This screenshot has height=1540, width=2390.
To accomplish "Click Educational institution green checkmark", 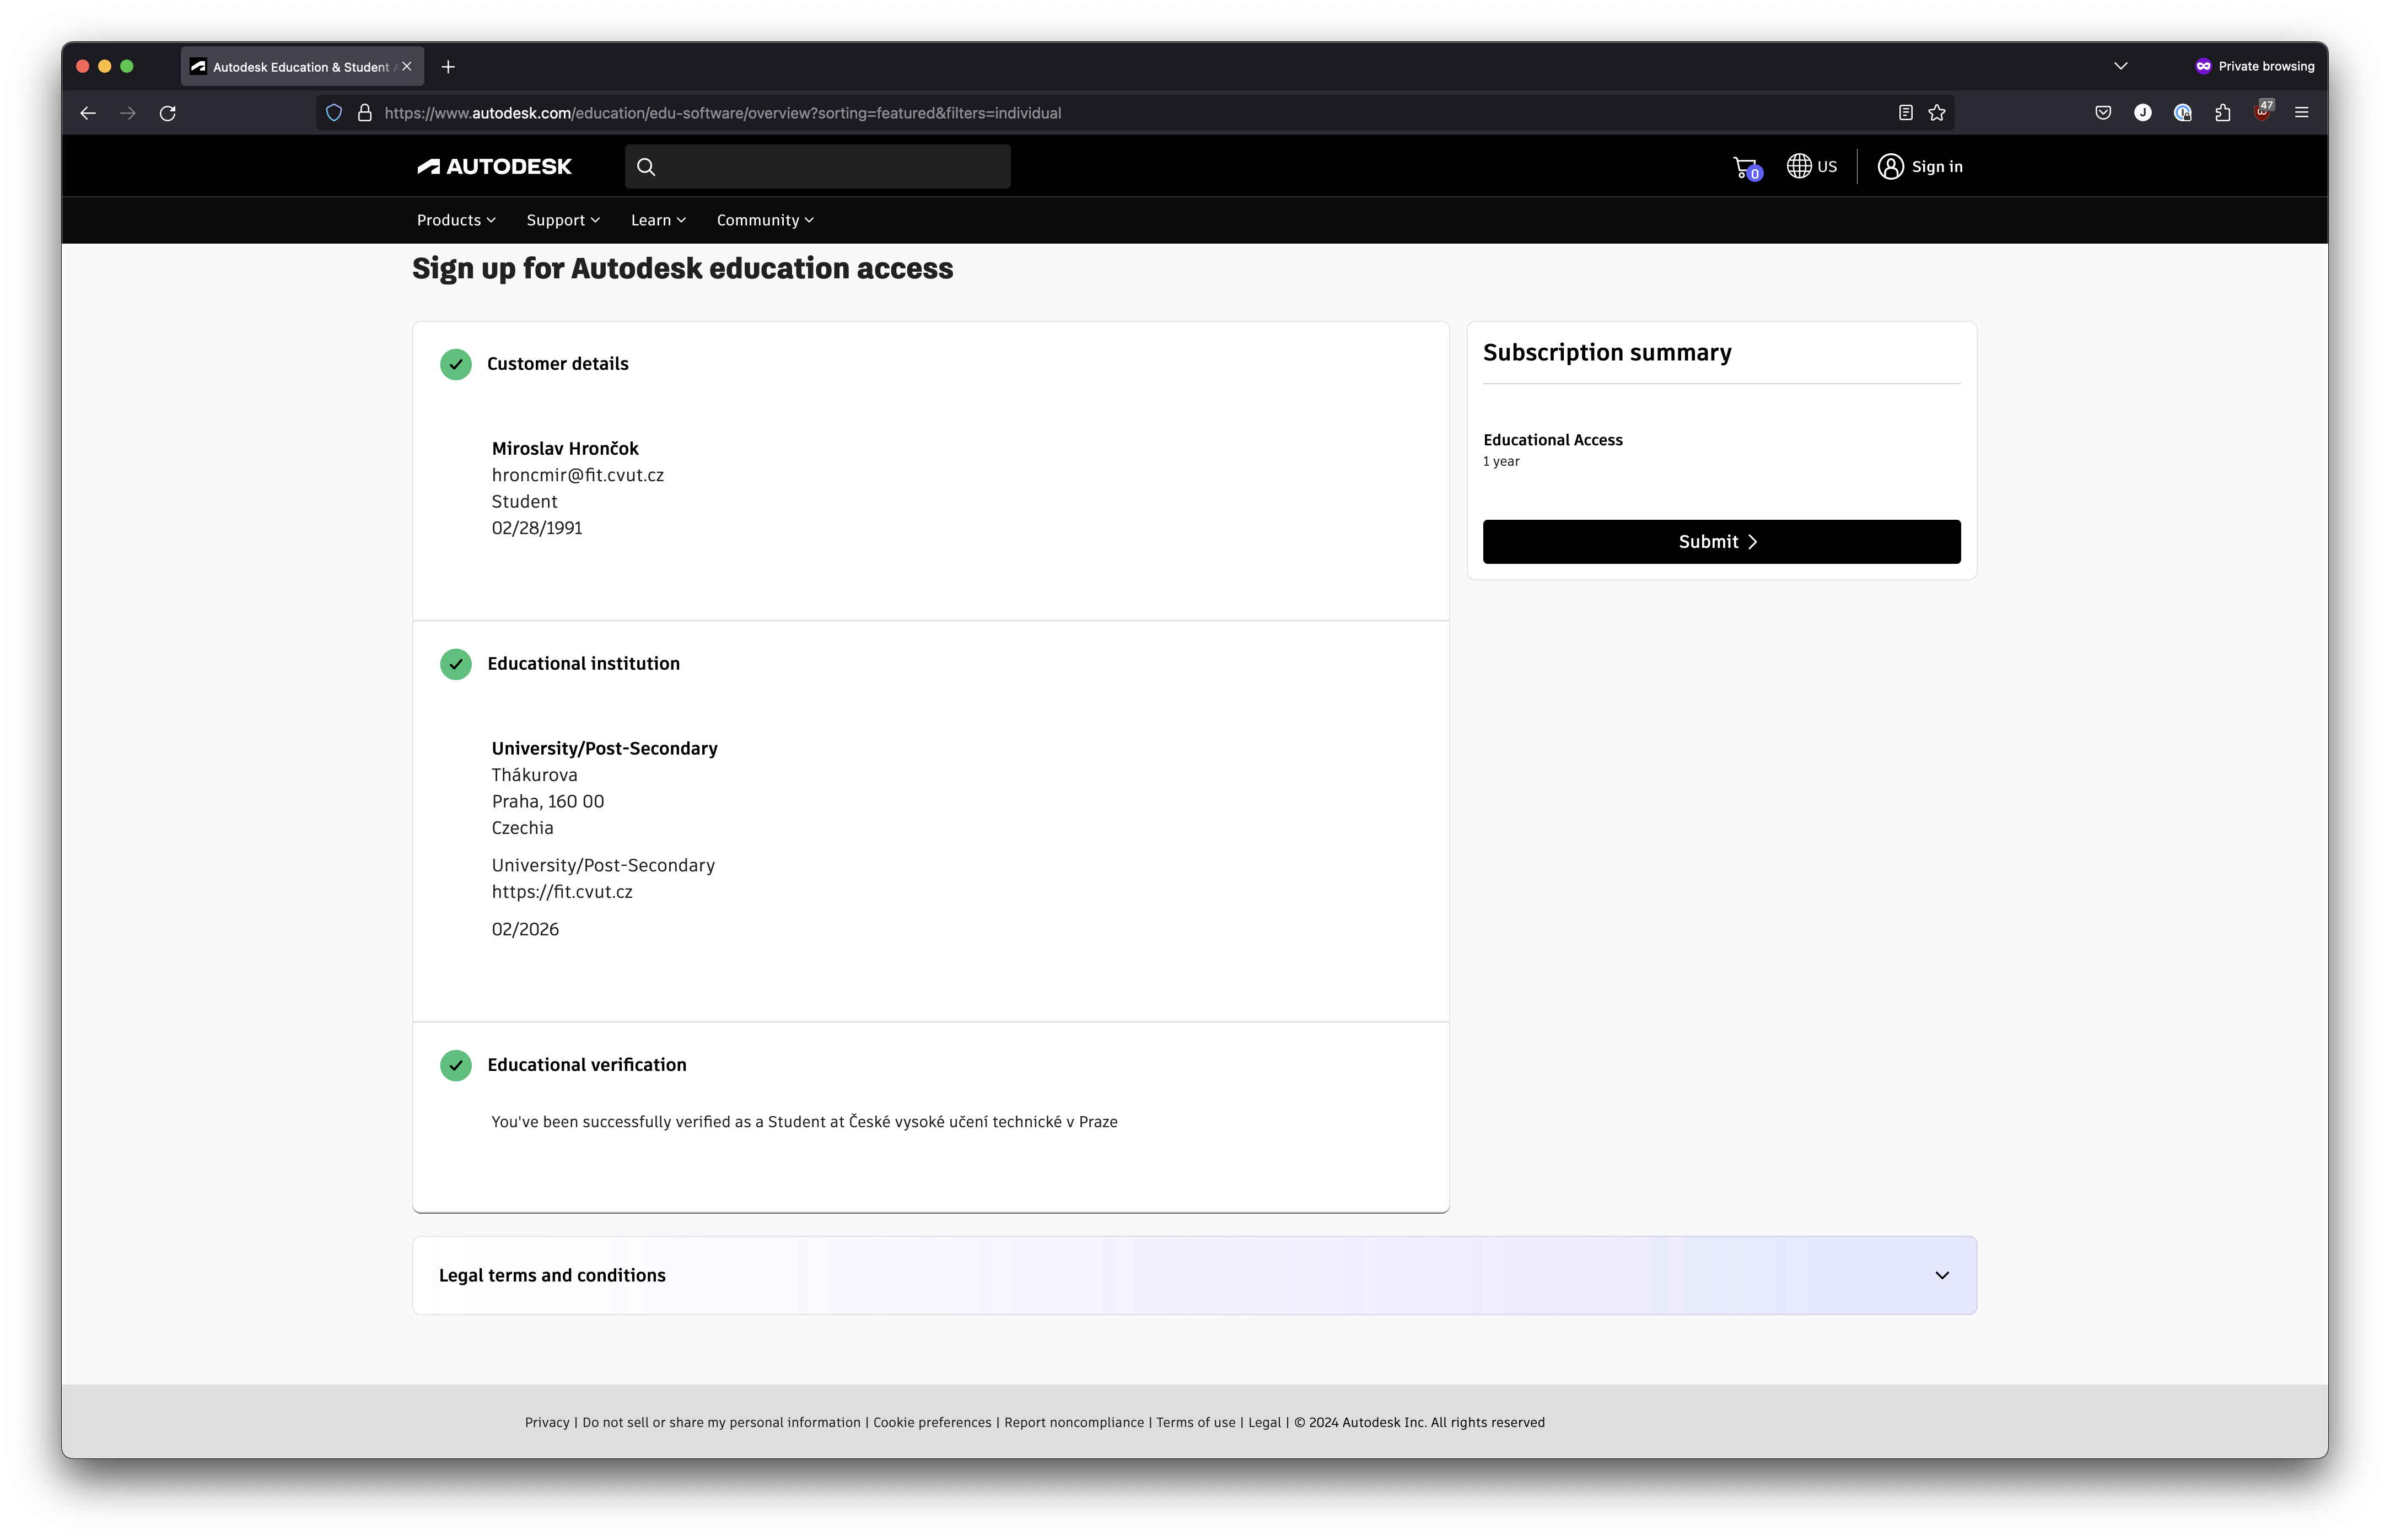I will click(456, 664).
